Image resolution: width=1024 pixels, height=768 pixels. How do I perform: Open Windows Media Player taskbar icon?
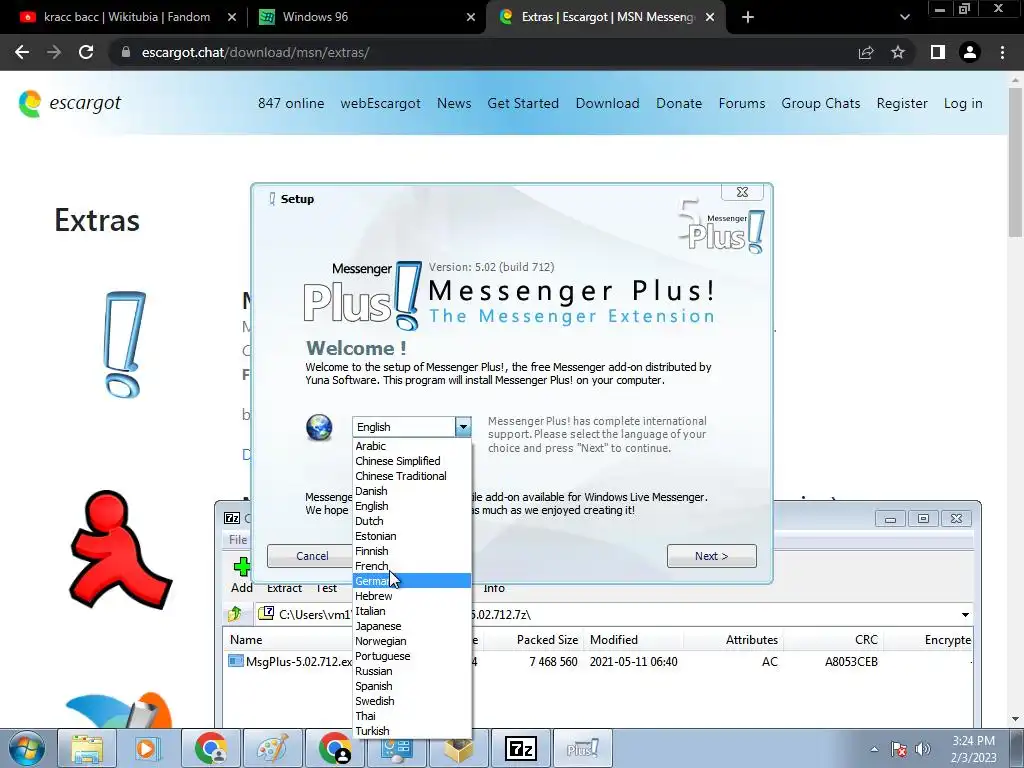[146, 748]
